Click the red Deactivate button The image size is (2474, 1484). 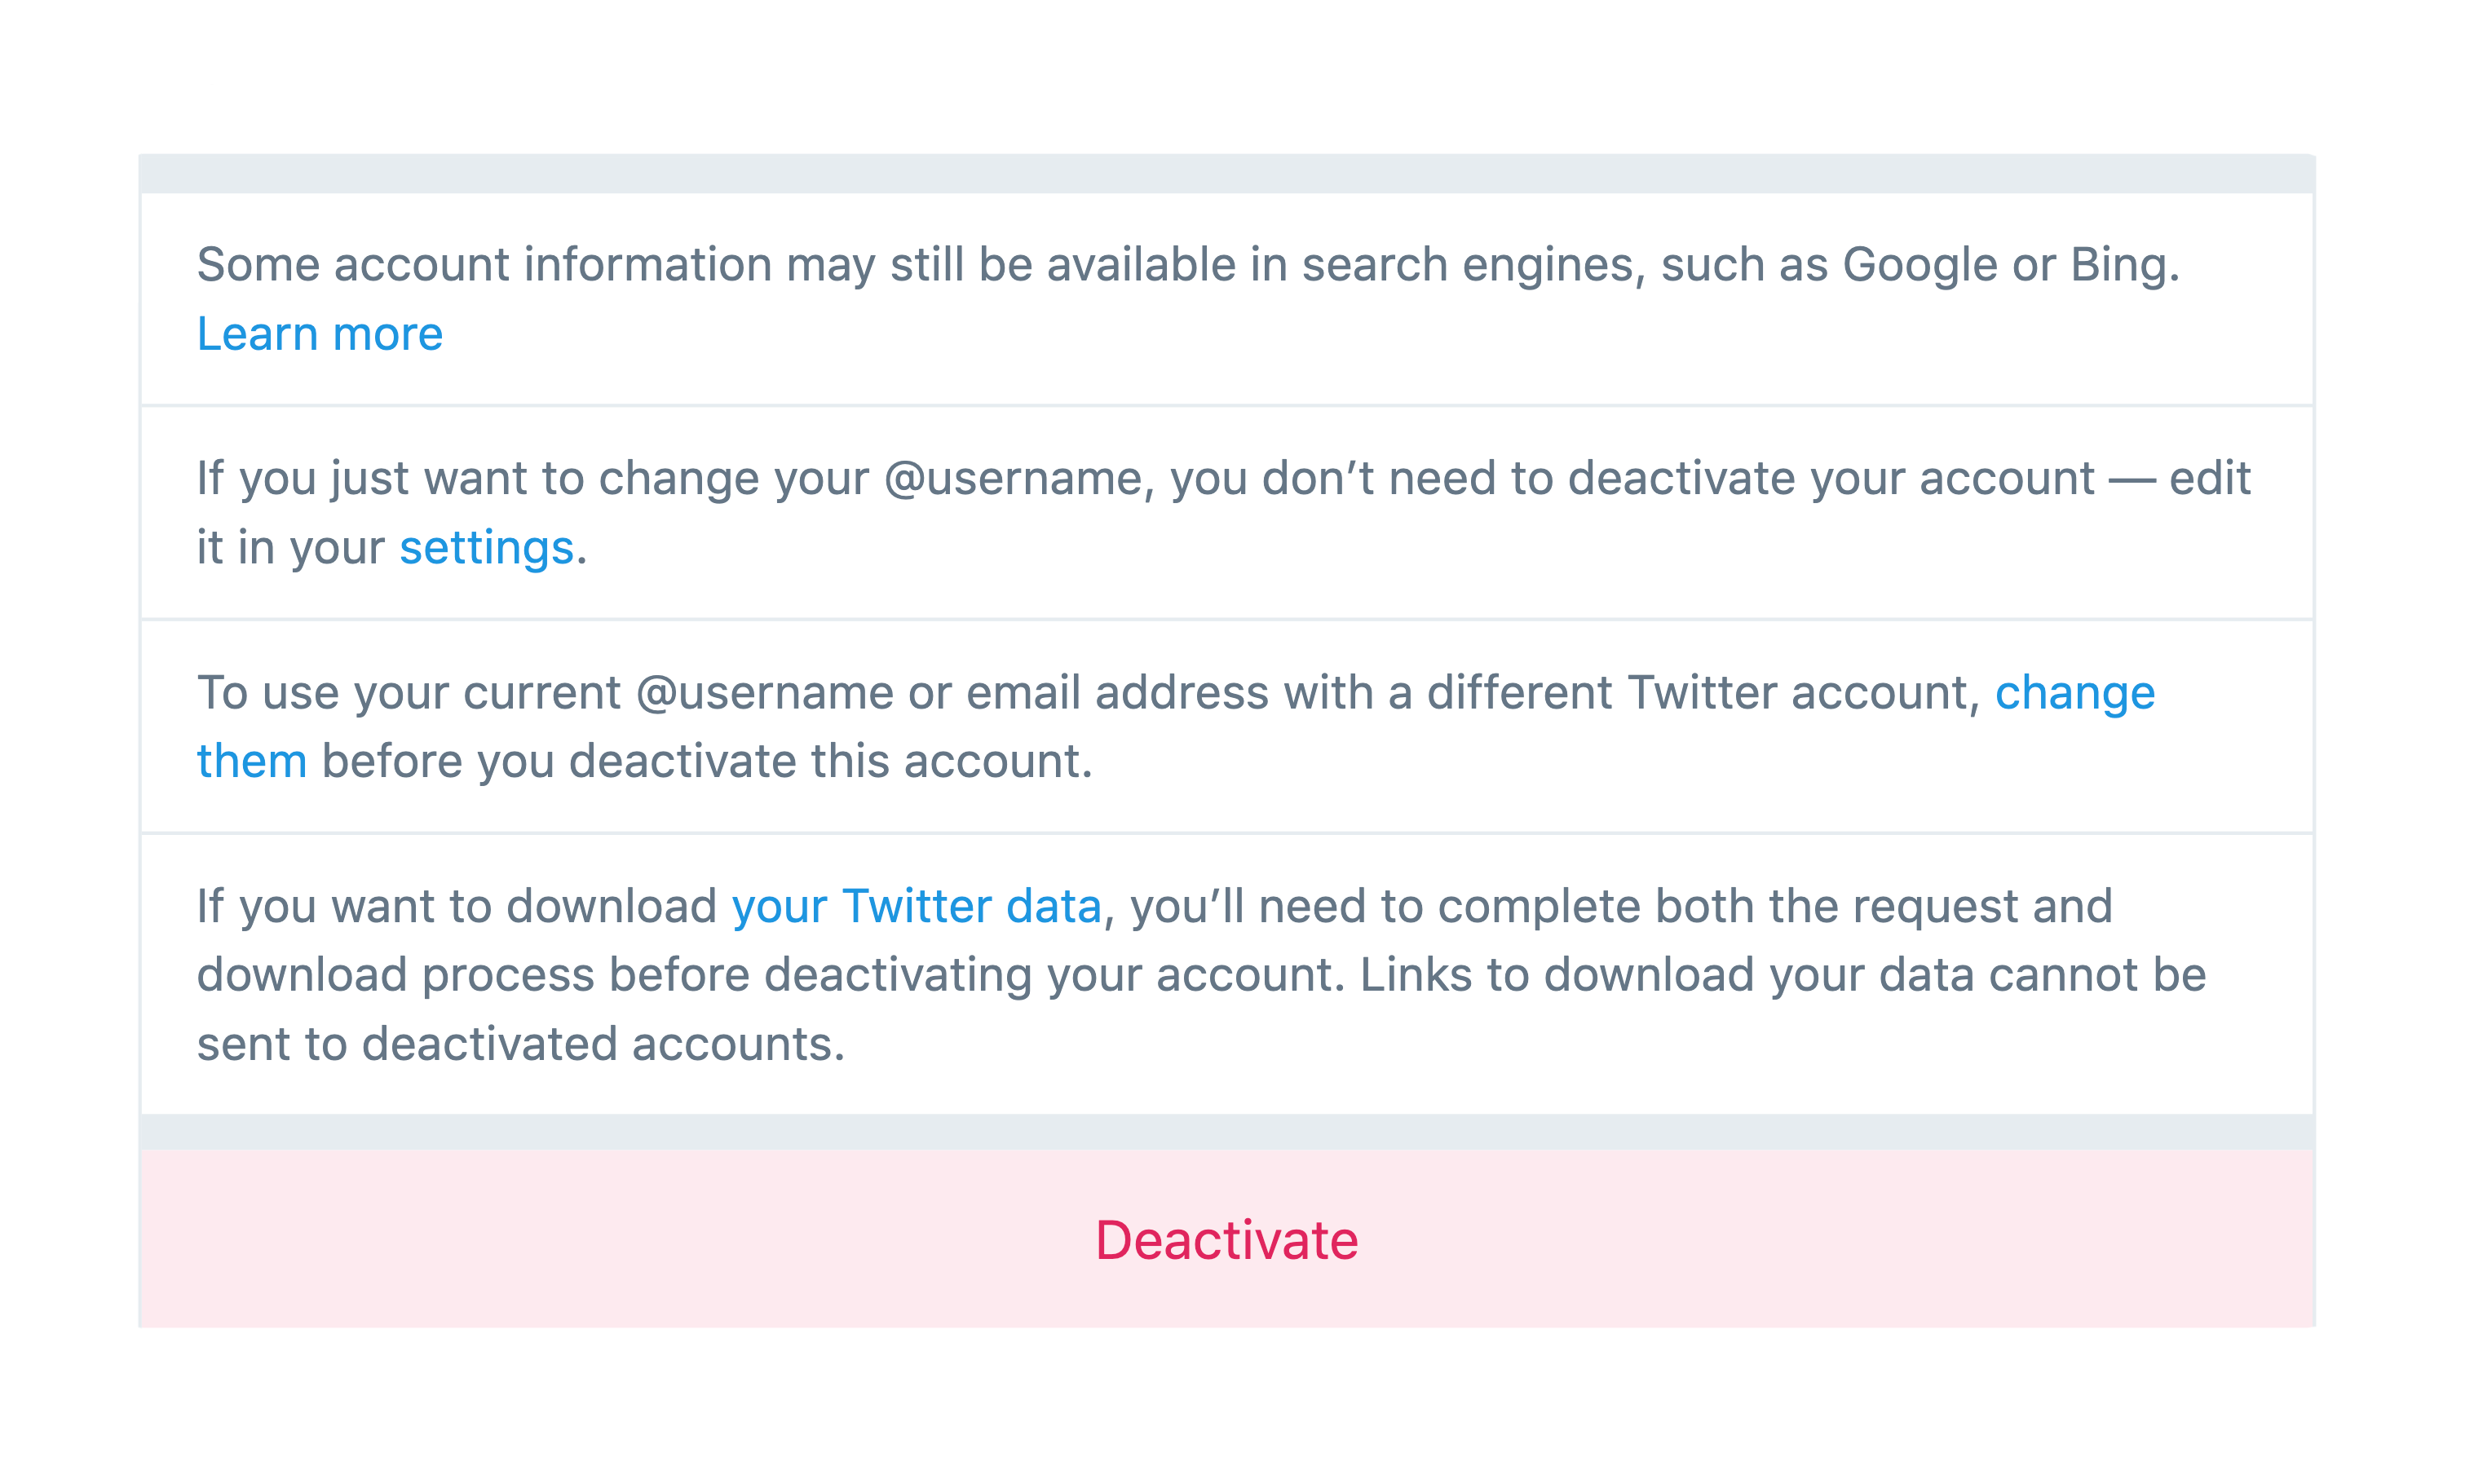coord(1226,1240)
